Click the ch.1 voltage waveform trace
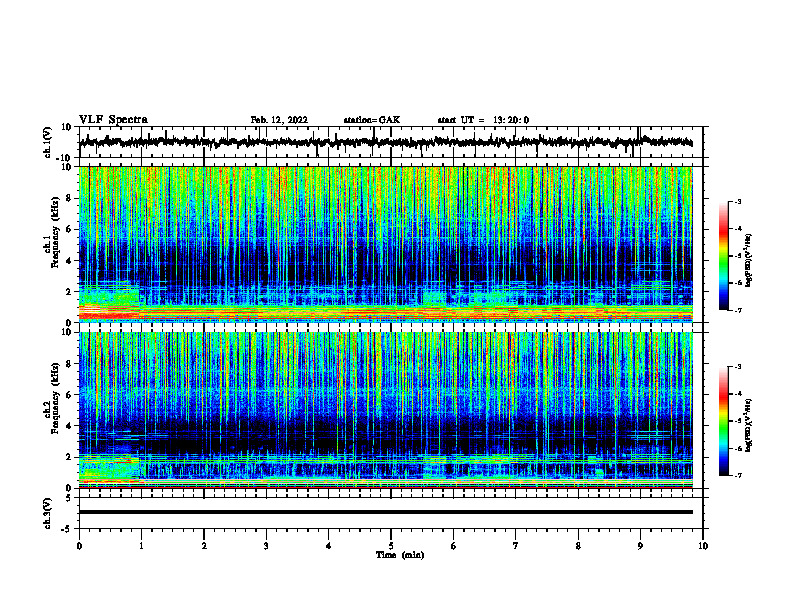This screenshot has height=612, width=792. 385,142
